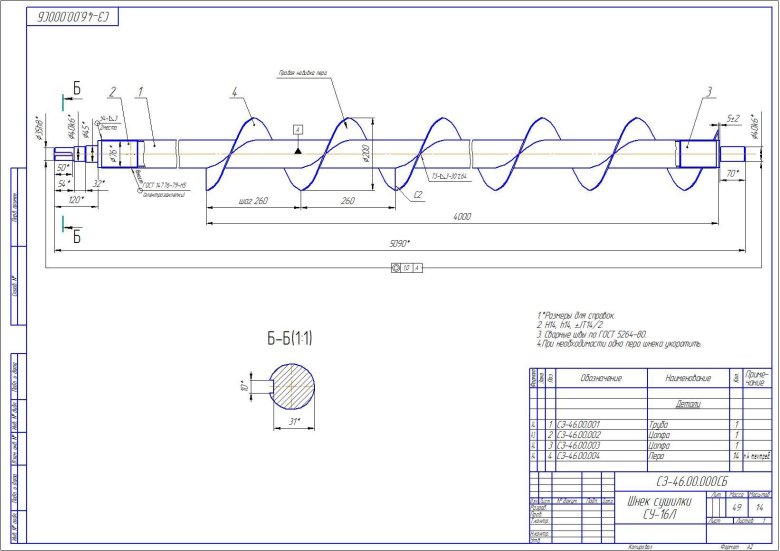
Task: Select the 5090* overall length dimension
Action: 400,243
